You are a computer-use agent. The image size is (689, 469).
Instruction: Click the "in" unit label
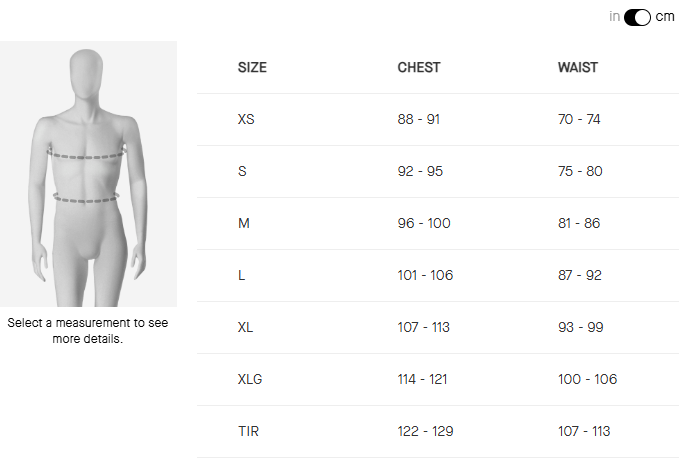614,17
